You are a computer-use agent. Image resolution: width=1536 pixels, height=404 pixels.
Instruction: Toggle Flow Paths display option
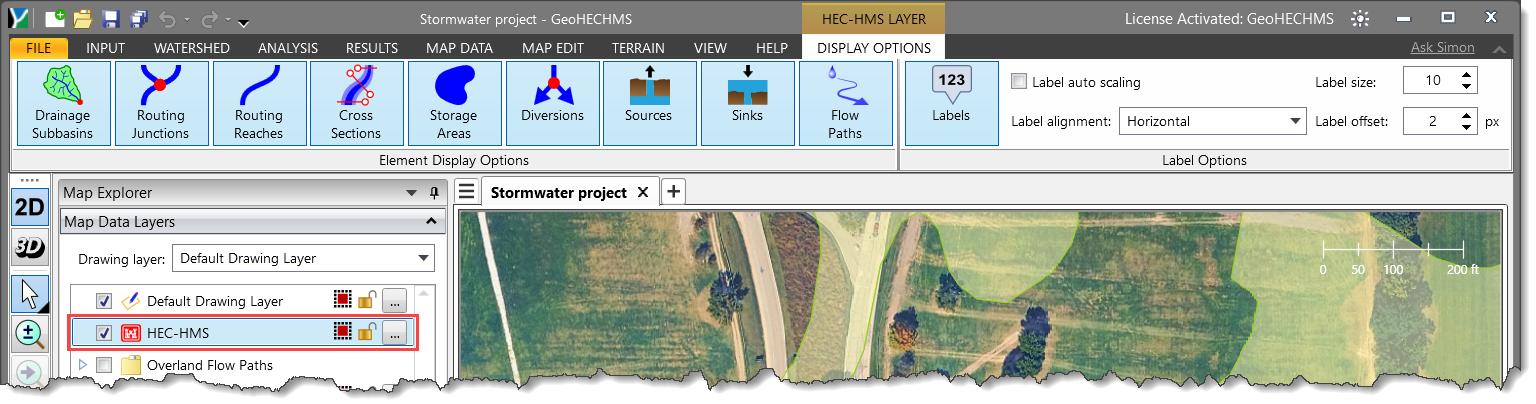[x=845, y=104]
